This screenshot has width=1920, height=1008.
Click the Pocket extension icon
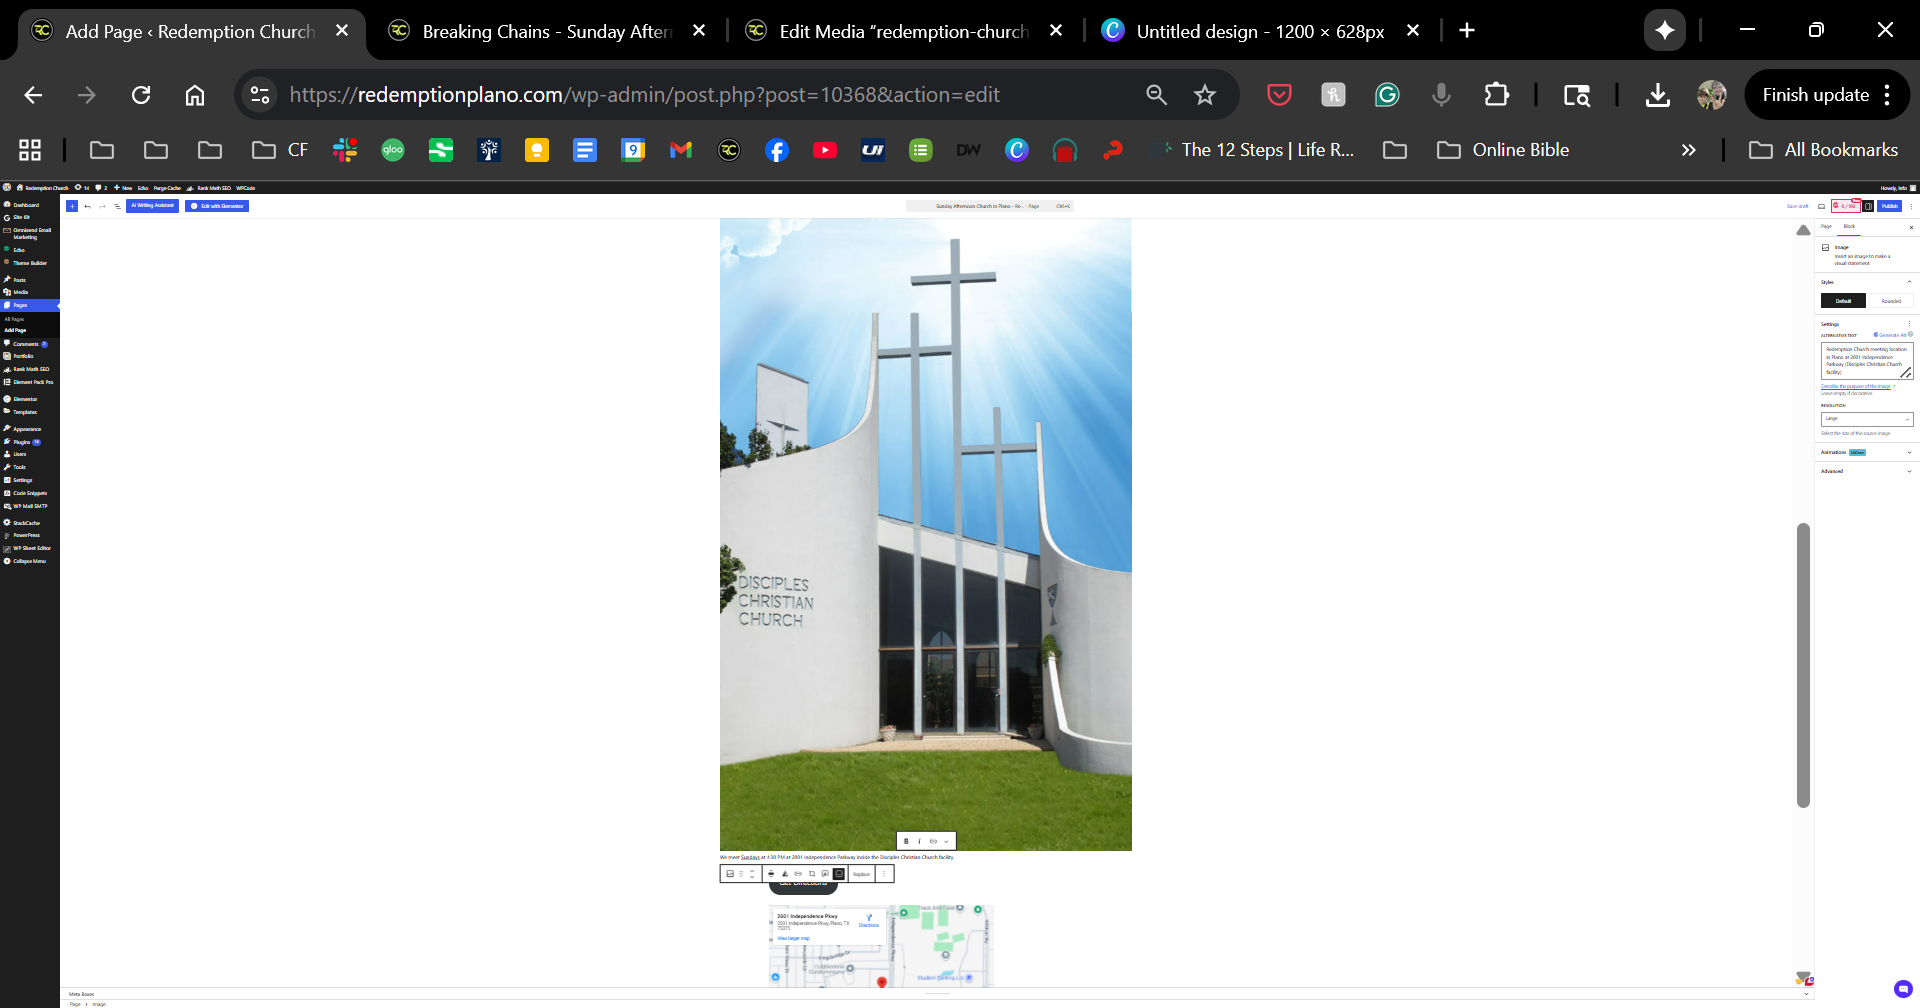(1279, 95)
